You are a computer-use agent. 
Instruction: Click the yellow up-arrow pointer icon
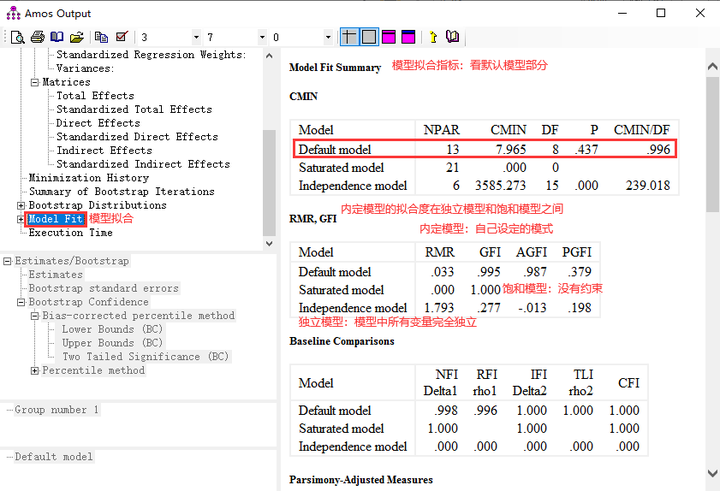(433, 37)
